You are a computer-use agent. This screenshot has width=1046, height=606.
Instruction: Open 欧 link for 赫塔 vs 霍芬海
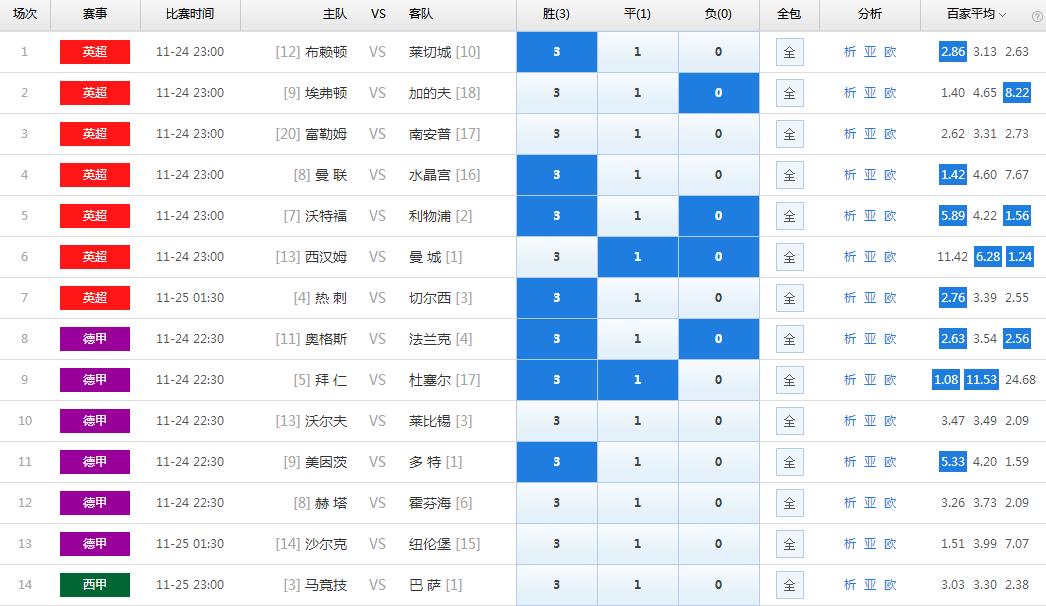tap(890, 503)
